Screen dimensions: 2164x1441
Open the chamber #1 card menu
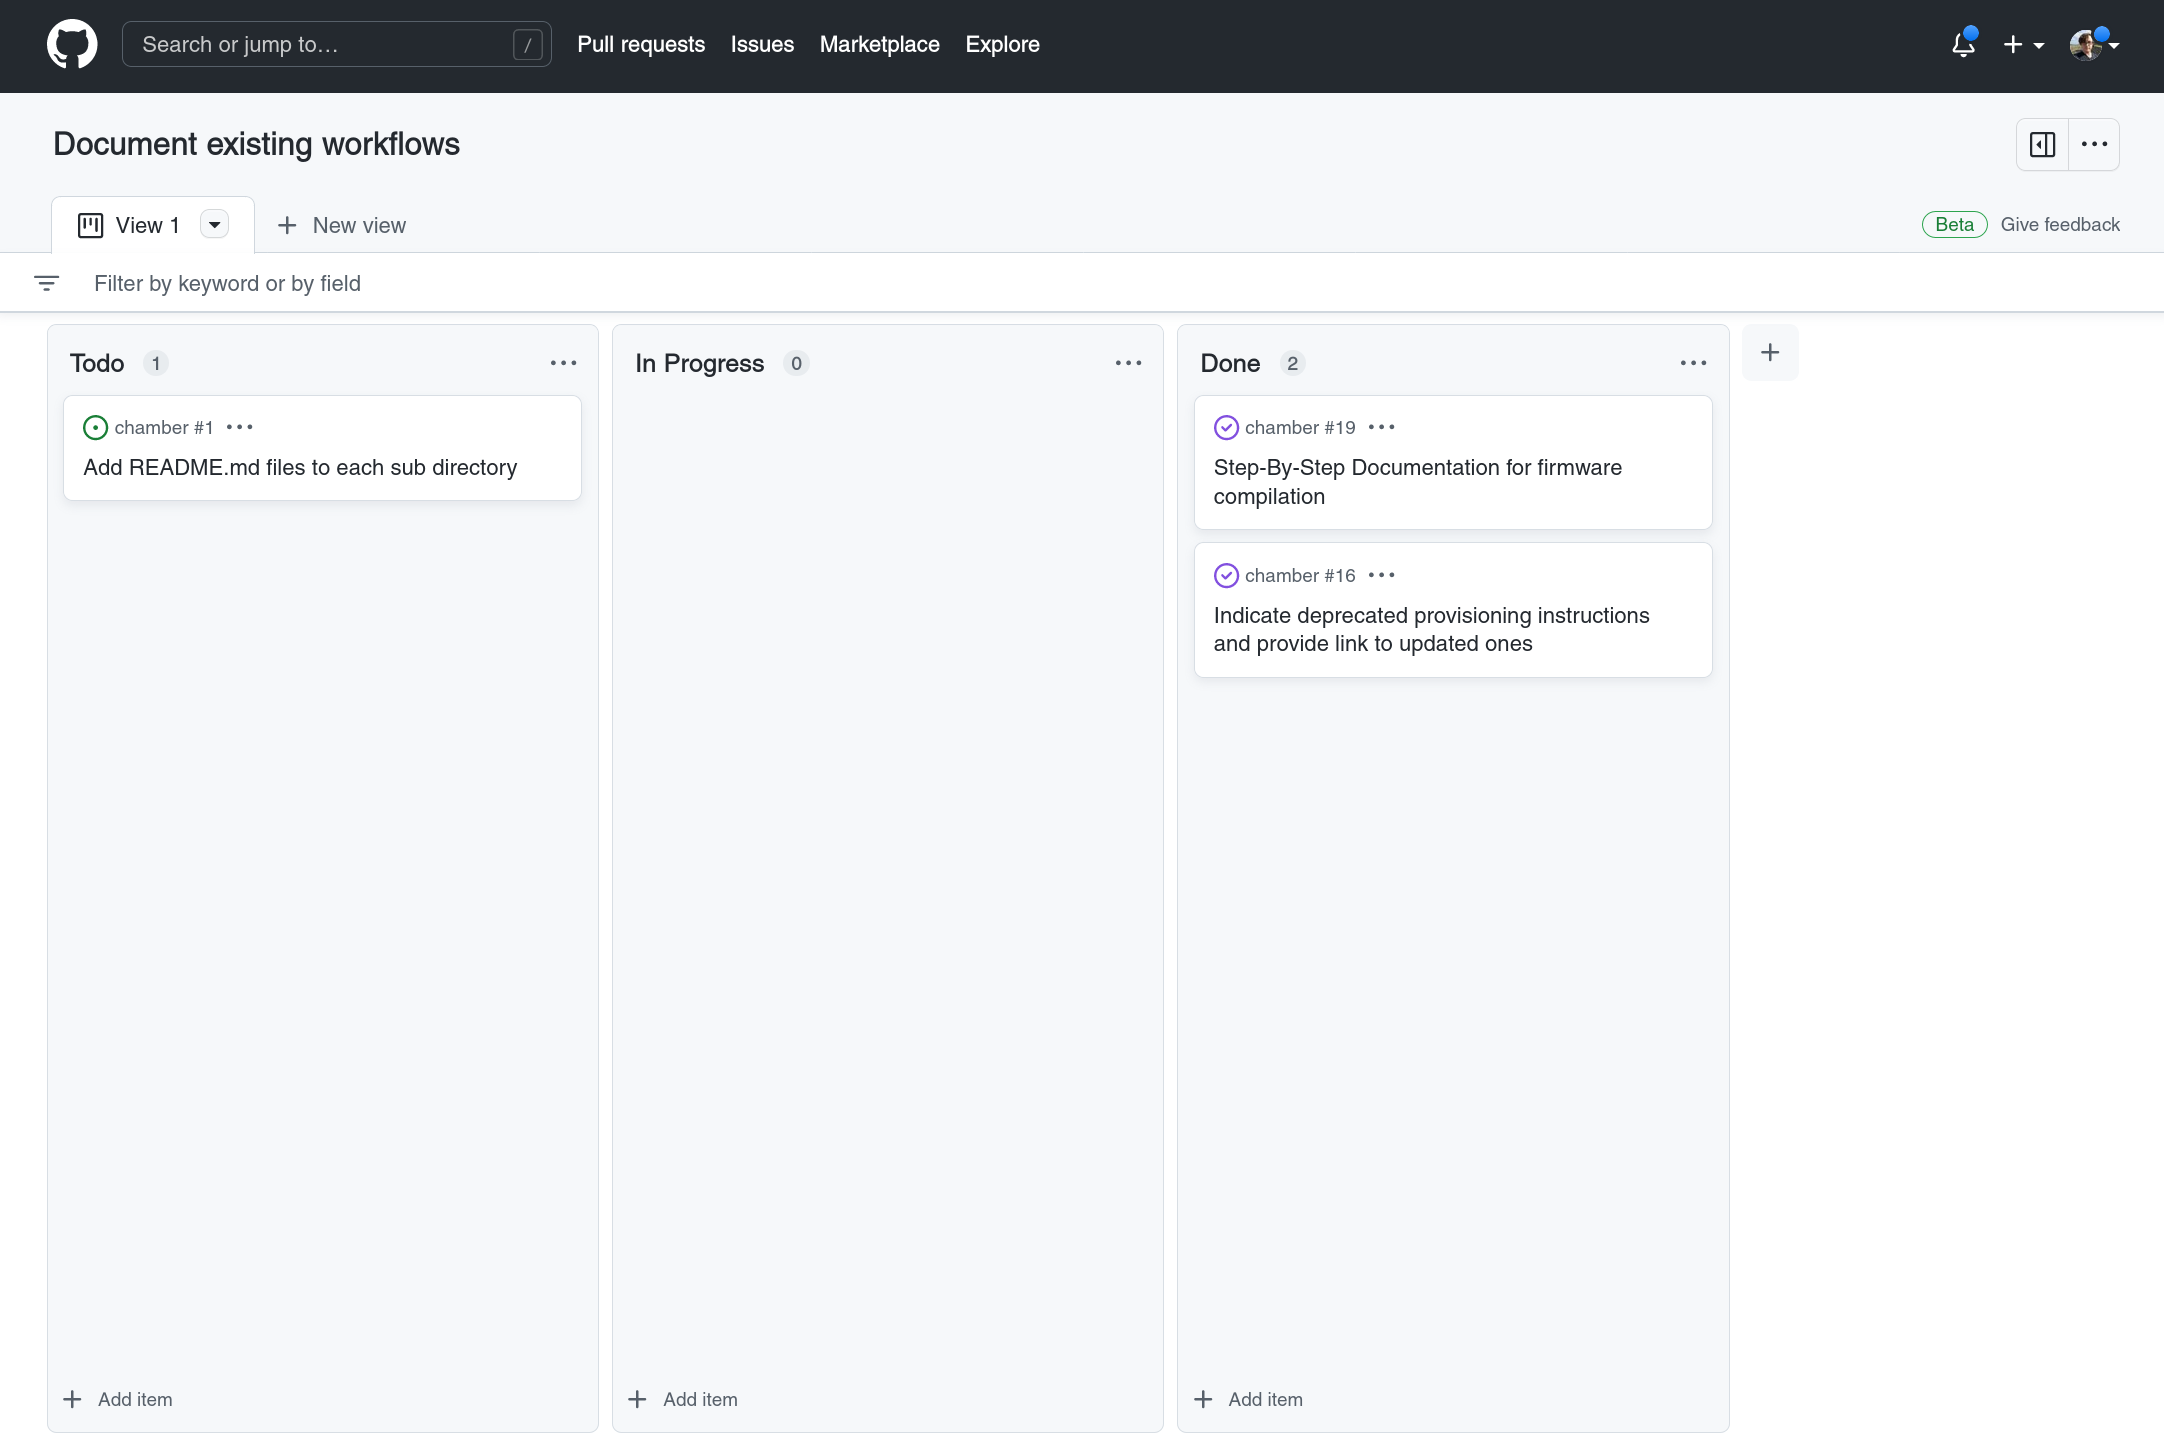click(240, 427)
